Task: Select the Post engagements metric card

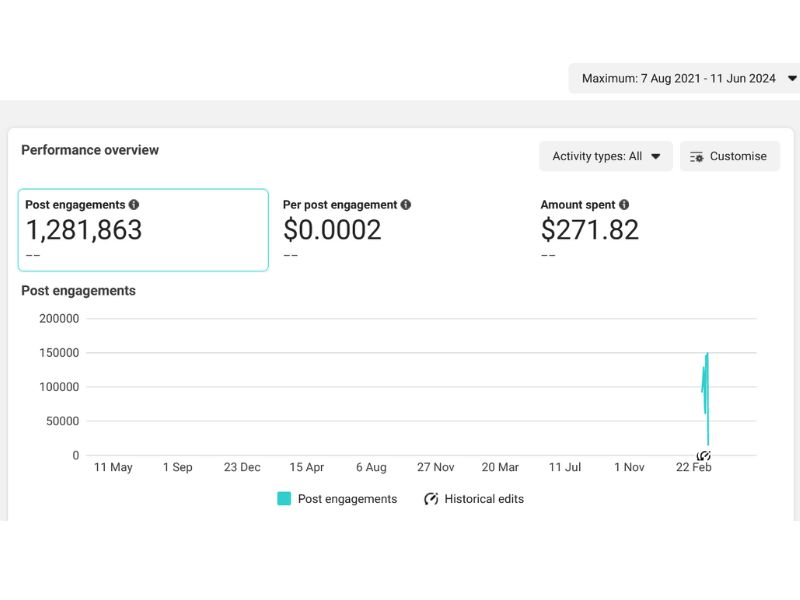Action: click(143, 230)
